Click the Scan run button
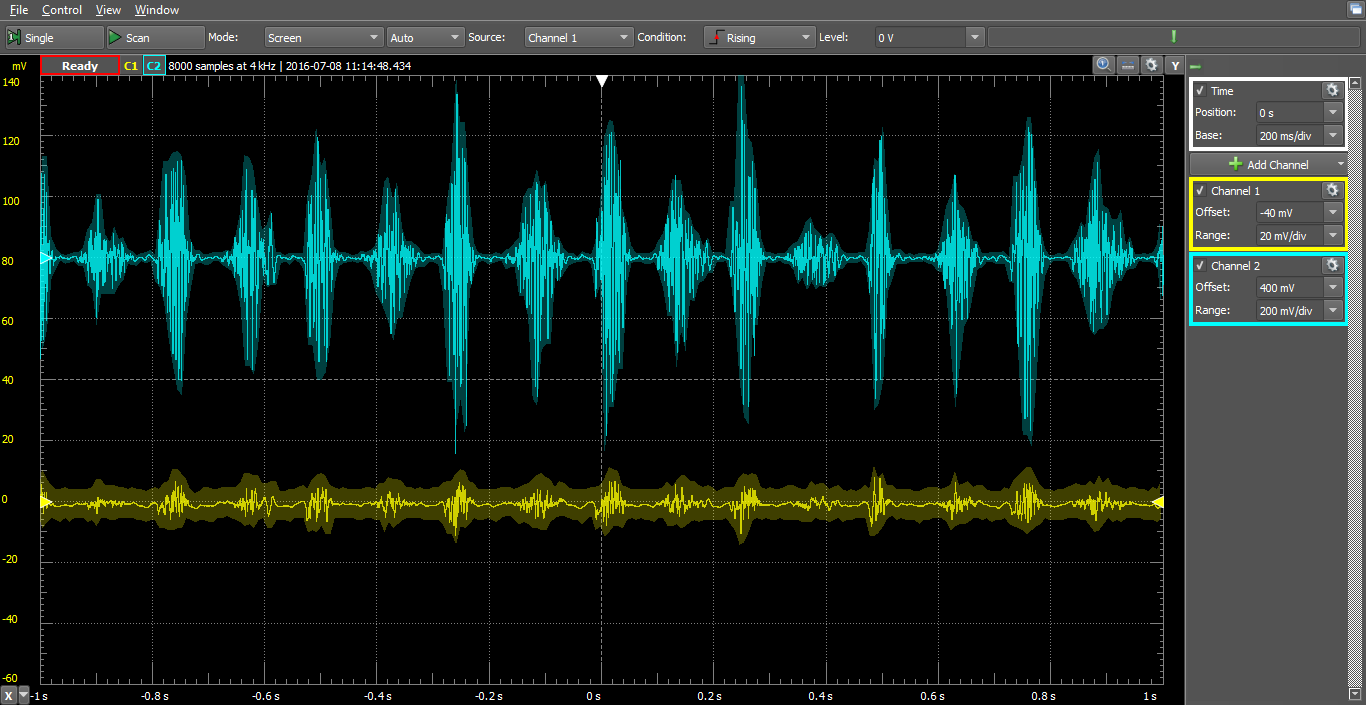Screen dimensions: 1368x708 point(154,38)
